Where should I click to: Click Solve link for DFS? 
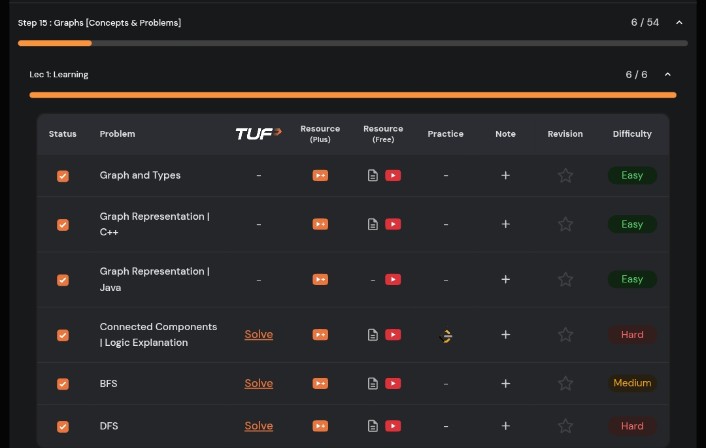click(x=258, y=425)
